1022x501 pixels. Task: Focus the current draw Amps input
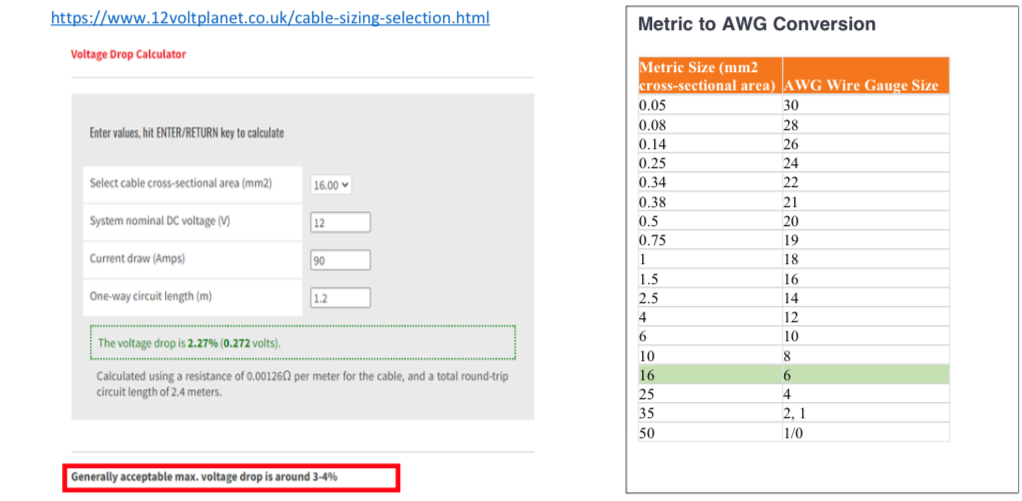(x=340, y=260)
